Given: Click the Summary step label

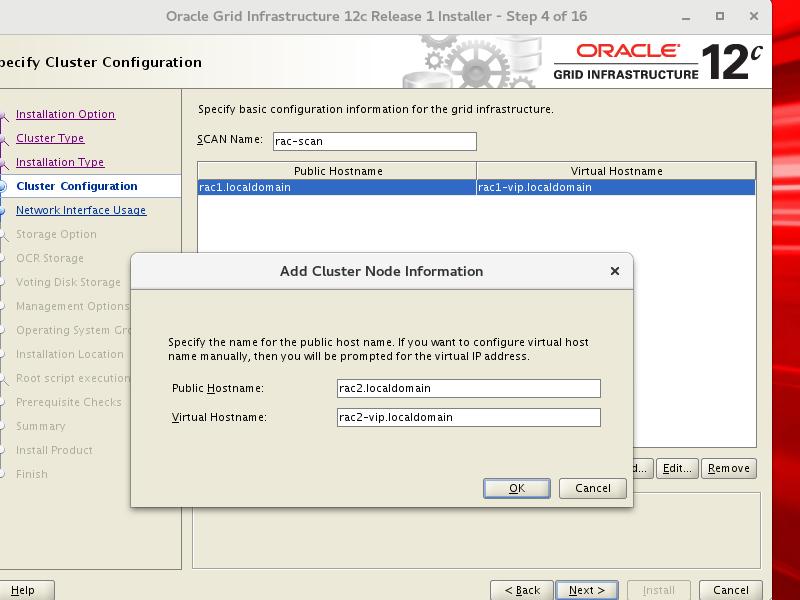Looking at the screenshot, I should tap(40, 426).
